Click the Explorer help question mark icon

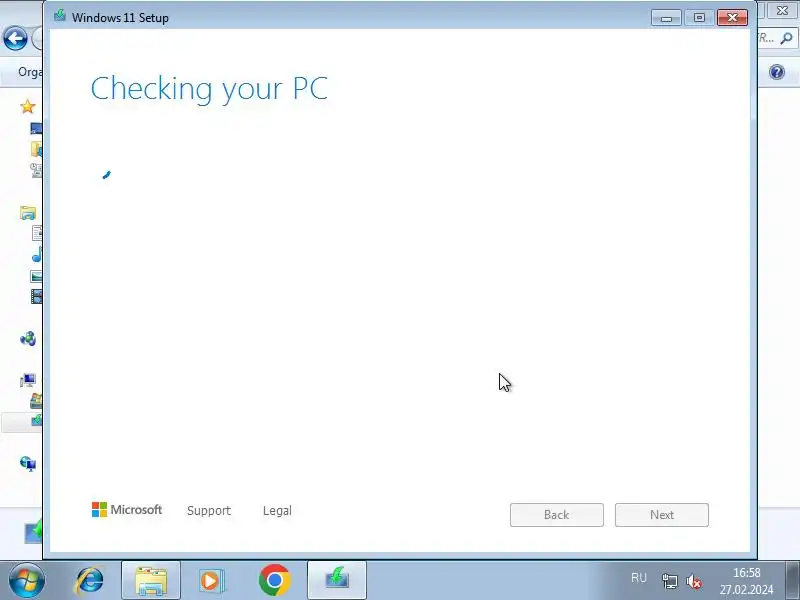pos(777,72)
